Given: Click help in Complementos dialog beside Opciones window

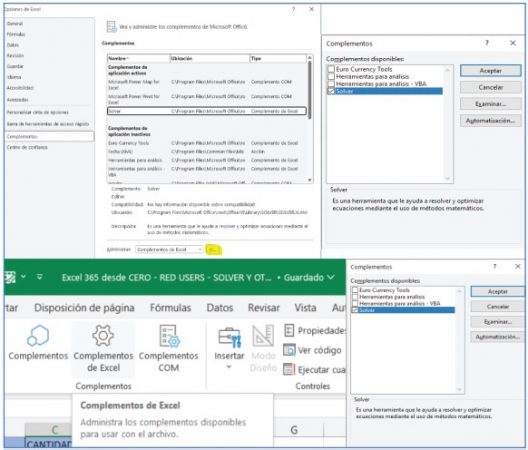Looking at the screenshot, I should [487, 43].
